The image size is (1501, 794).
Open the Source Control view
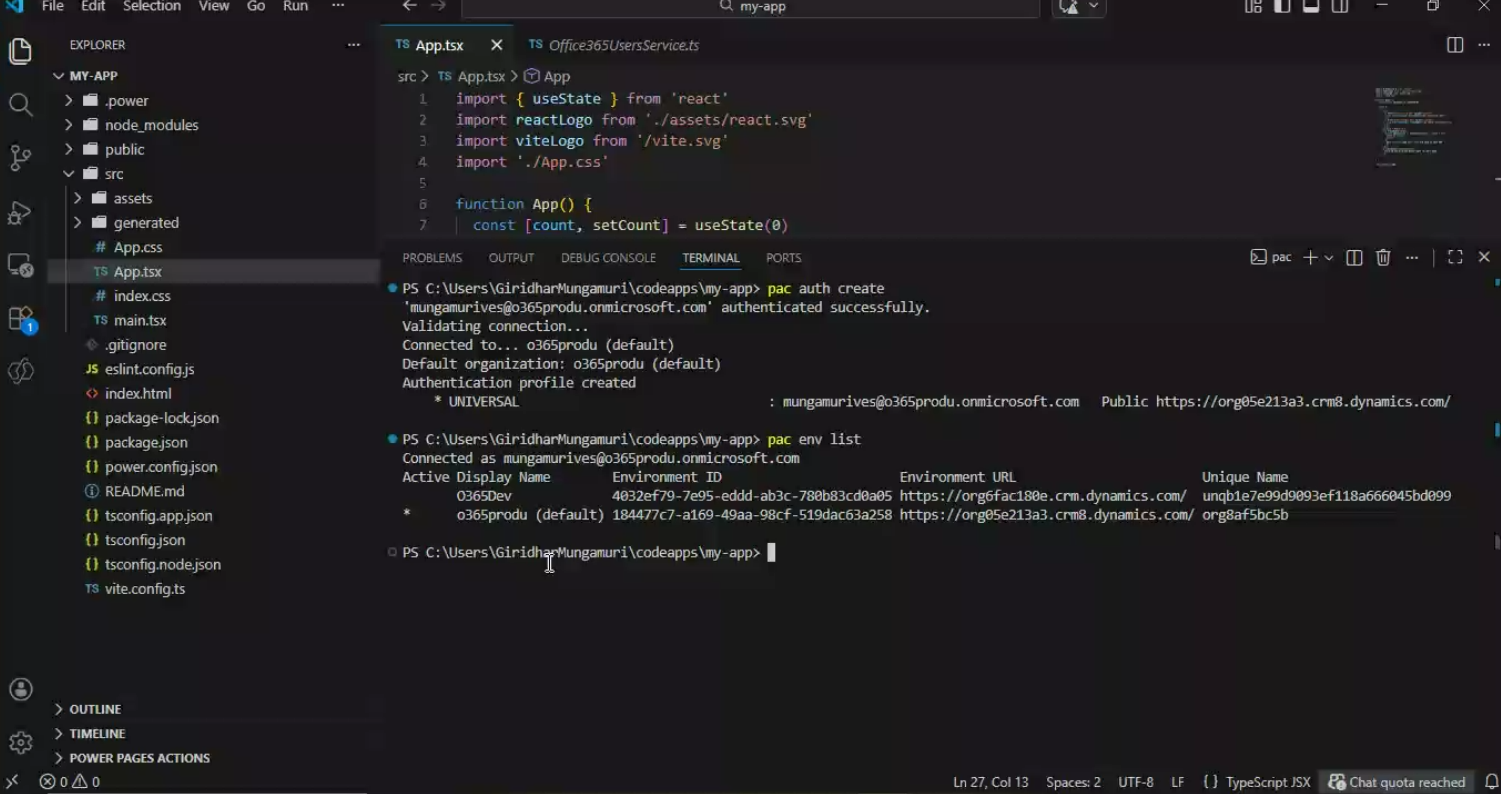coord(20,158)
